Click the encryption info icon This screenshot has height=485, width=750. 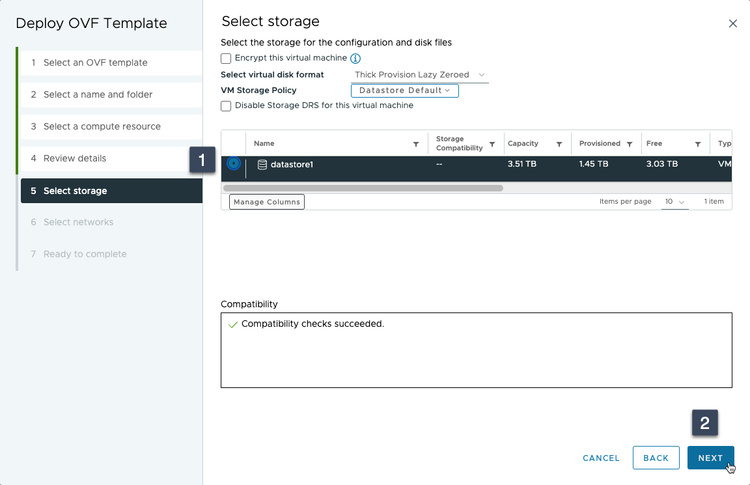coord(355,59)
